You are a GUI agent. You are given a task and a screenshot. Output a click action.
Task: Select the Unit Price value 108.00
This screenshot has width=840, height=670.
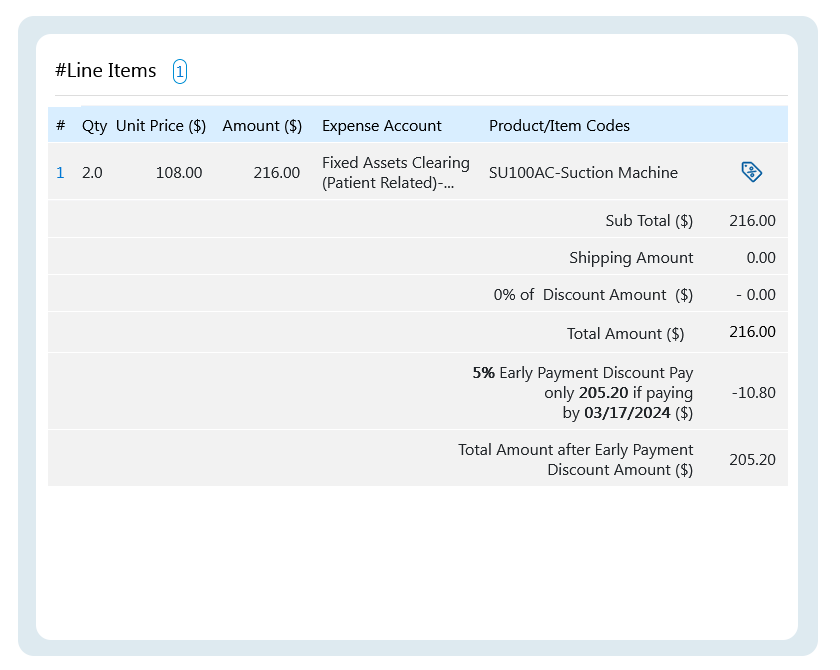coord(178,172)
